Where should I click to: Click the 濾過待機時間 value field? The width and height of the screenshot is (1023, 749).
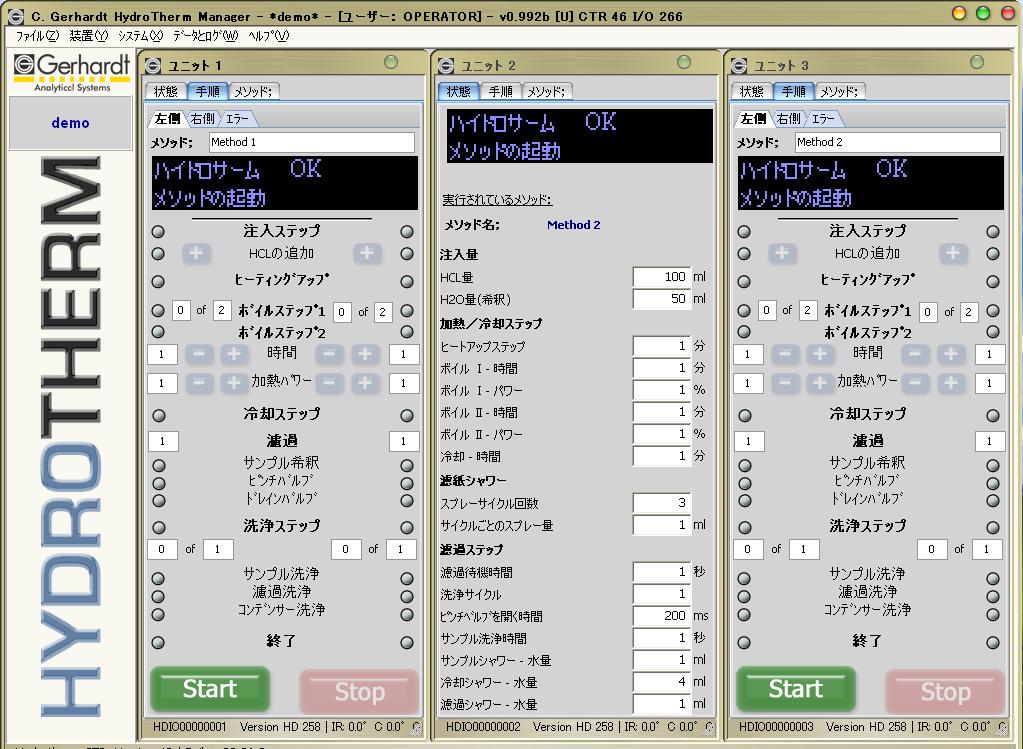pos(661,572)
